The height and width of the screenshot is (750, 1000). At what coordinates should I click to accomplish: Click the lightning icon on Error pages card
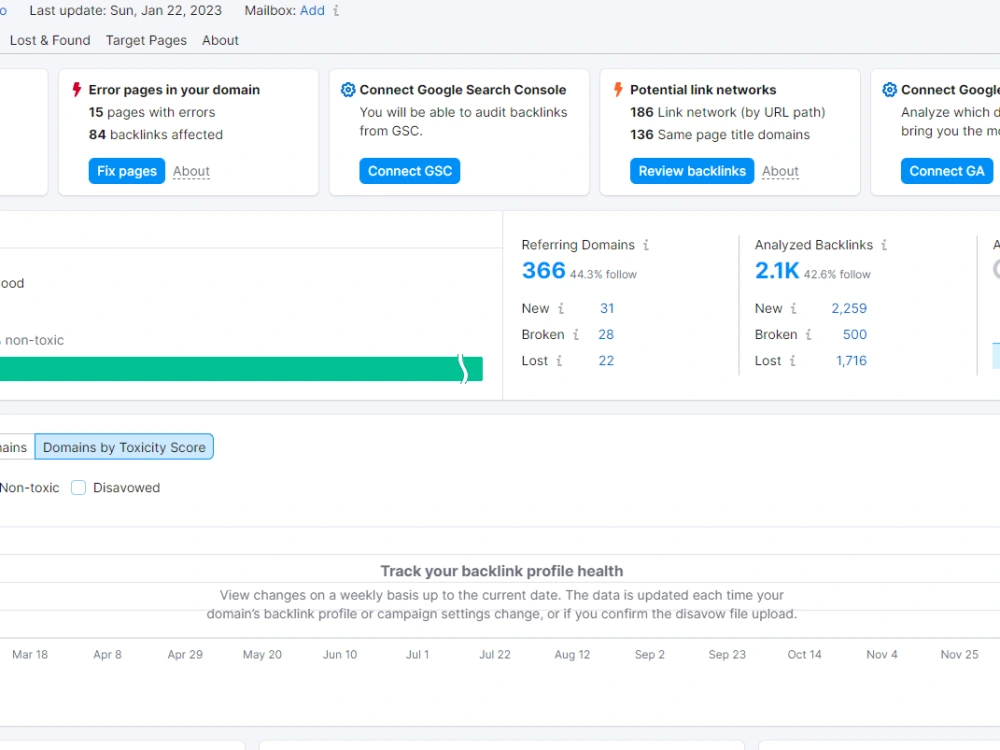point(77,89)
